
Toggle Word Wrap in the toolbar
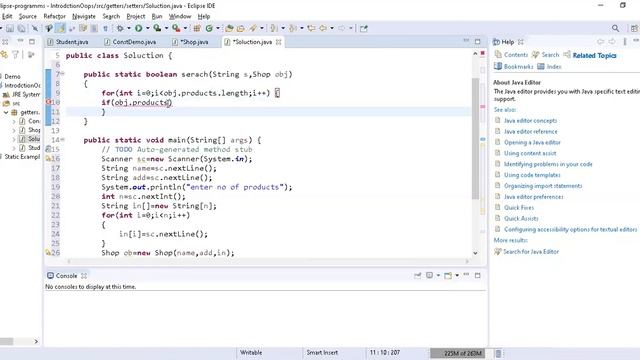tap(83, 28)
